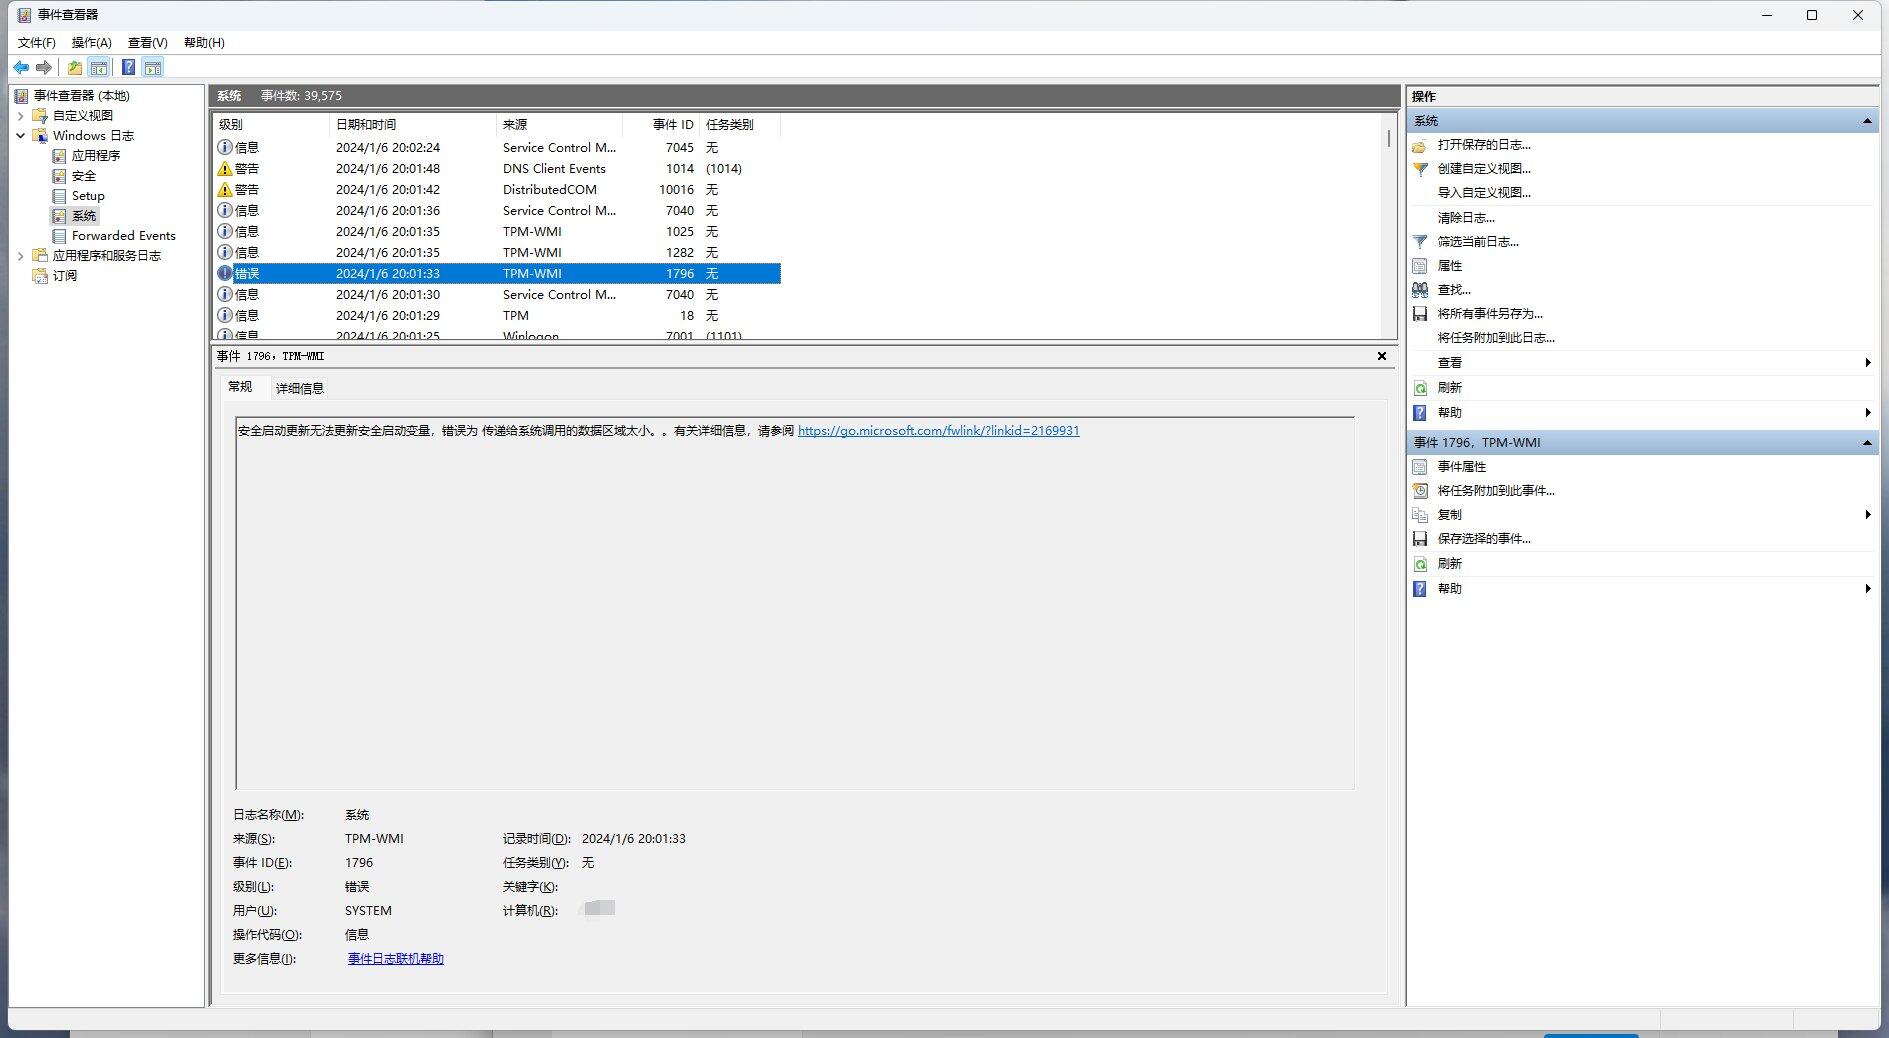Select 应用程序 log in tree
Image resolution: width=1889 pixels, height=1038 pixels.
95,155
